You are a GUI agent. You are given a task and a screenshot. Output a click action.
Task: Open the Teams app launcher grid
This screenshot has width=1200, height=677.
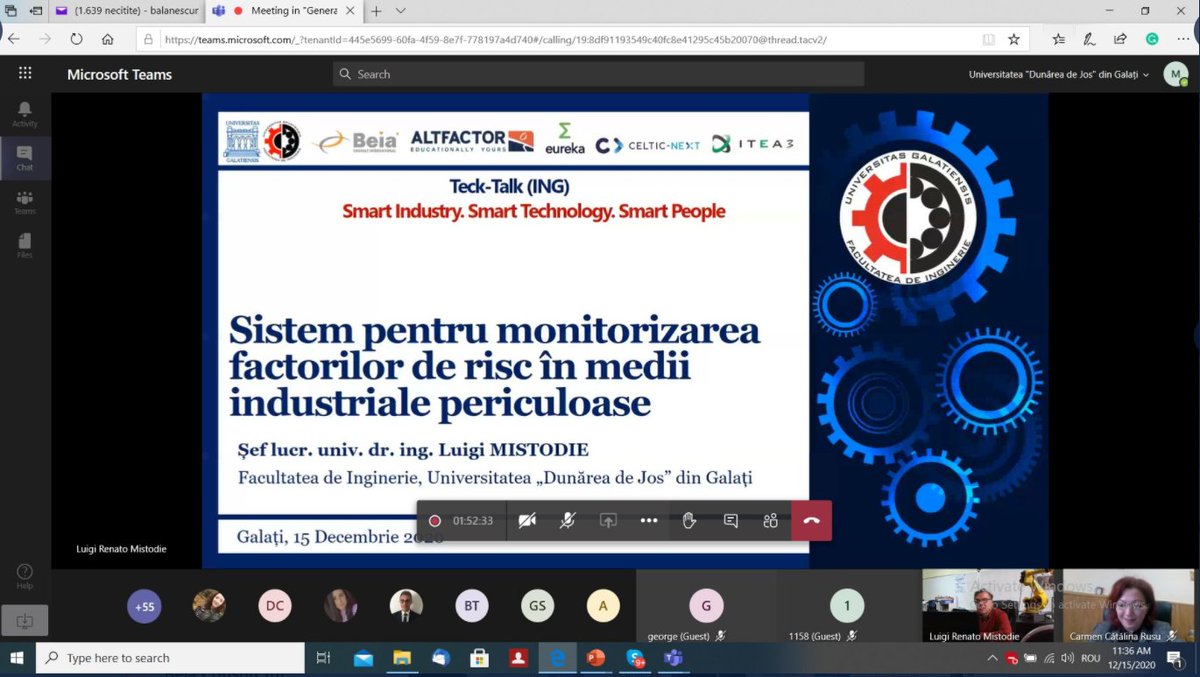(25, 74)
